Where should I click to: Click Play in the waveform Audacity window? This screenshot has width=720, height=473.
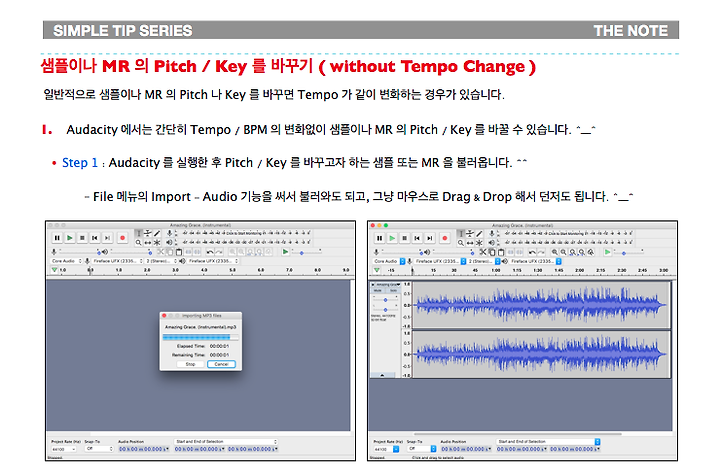392,238
